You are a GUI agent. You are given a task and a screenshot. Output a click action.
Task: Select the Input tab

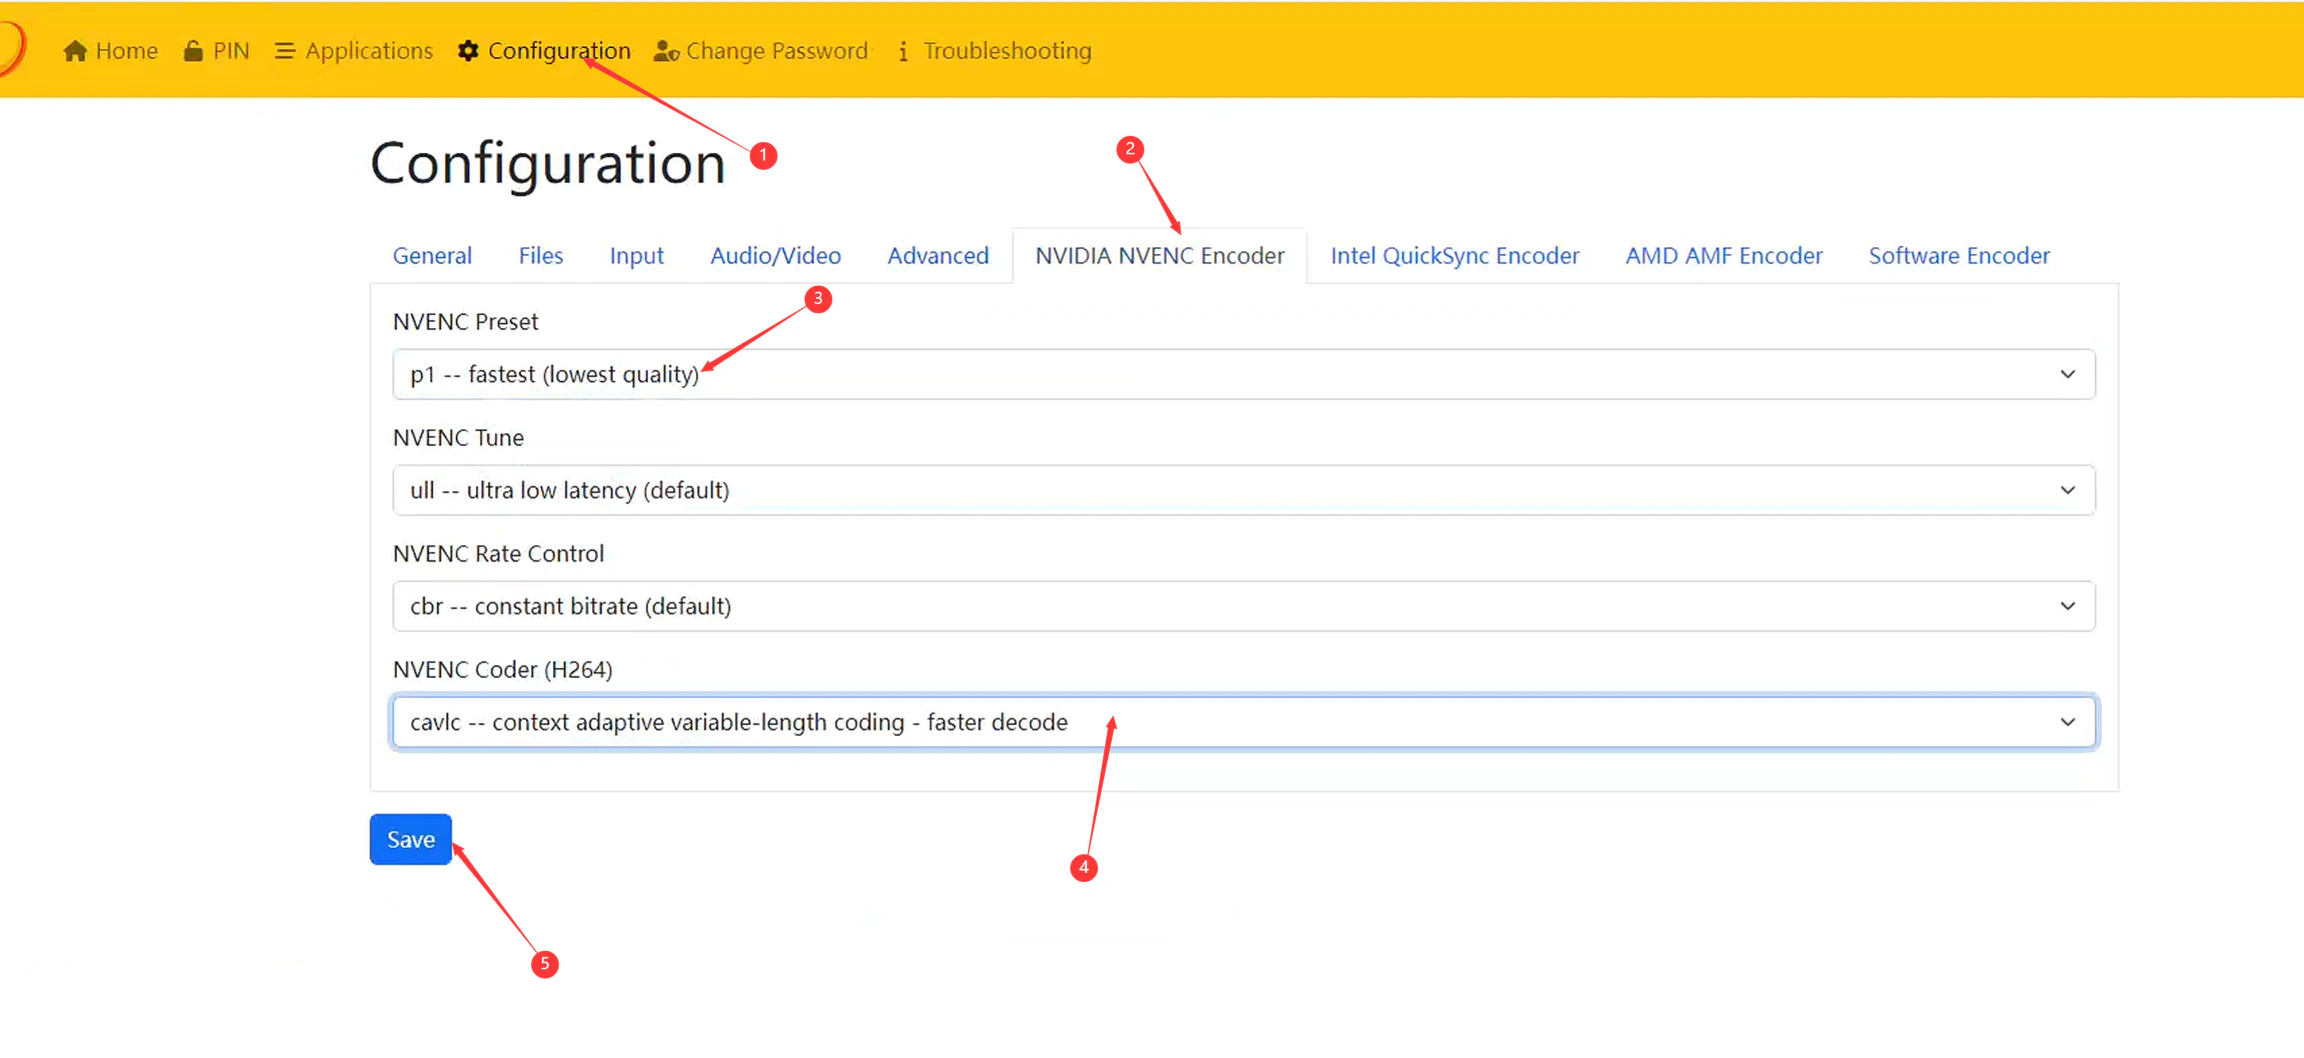pyautogui.click(x=637, y=256)
